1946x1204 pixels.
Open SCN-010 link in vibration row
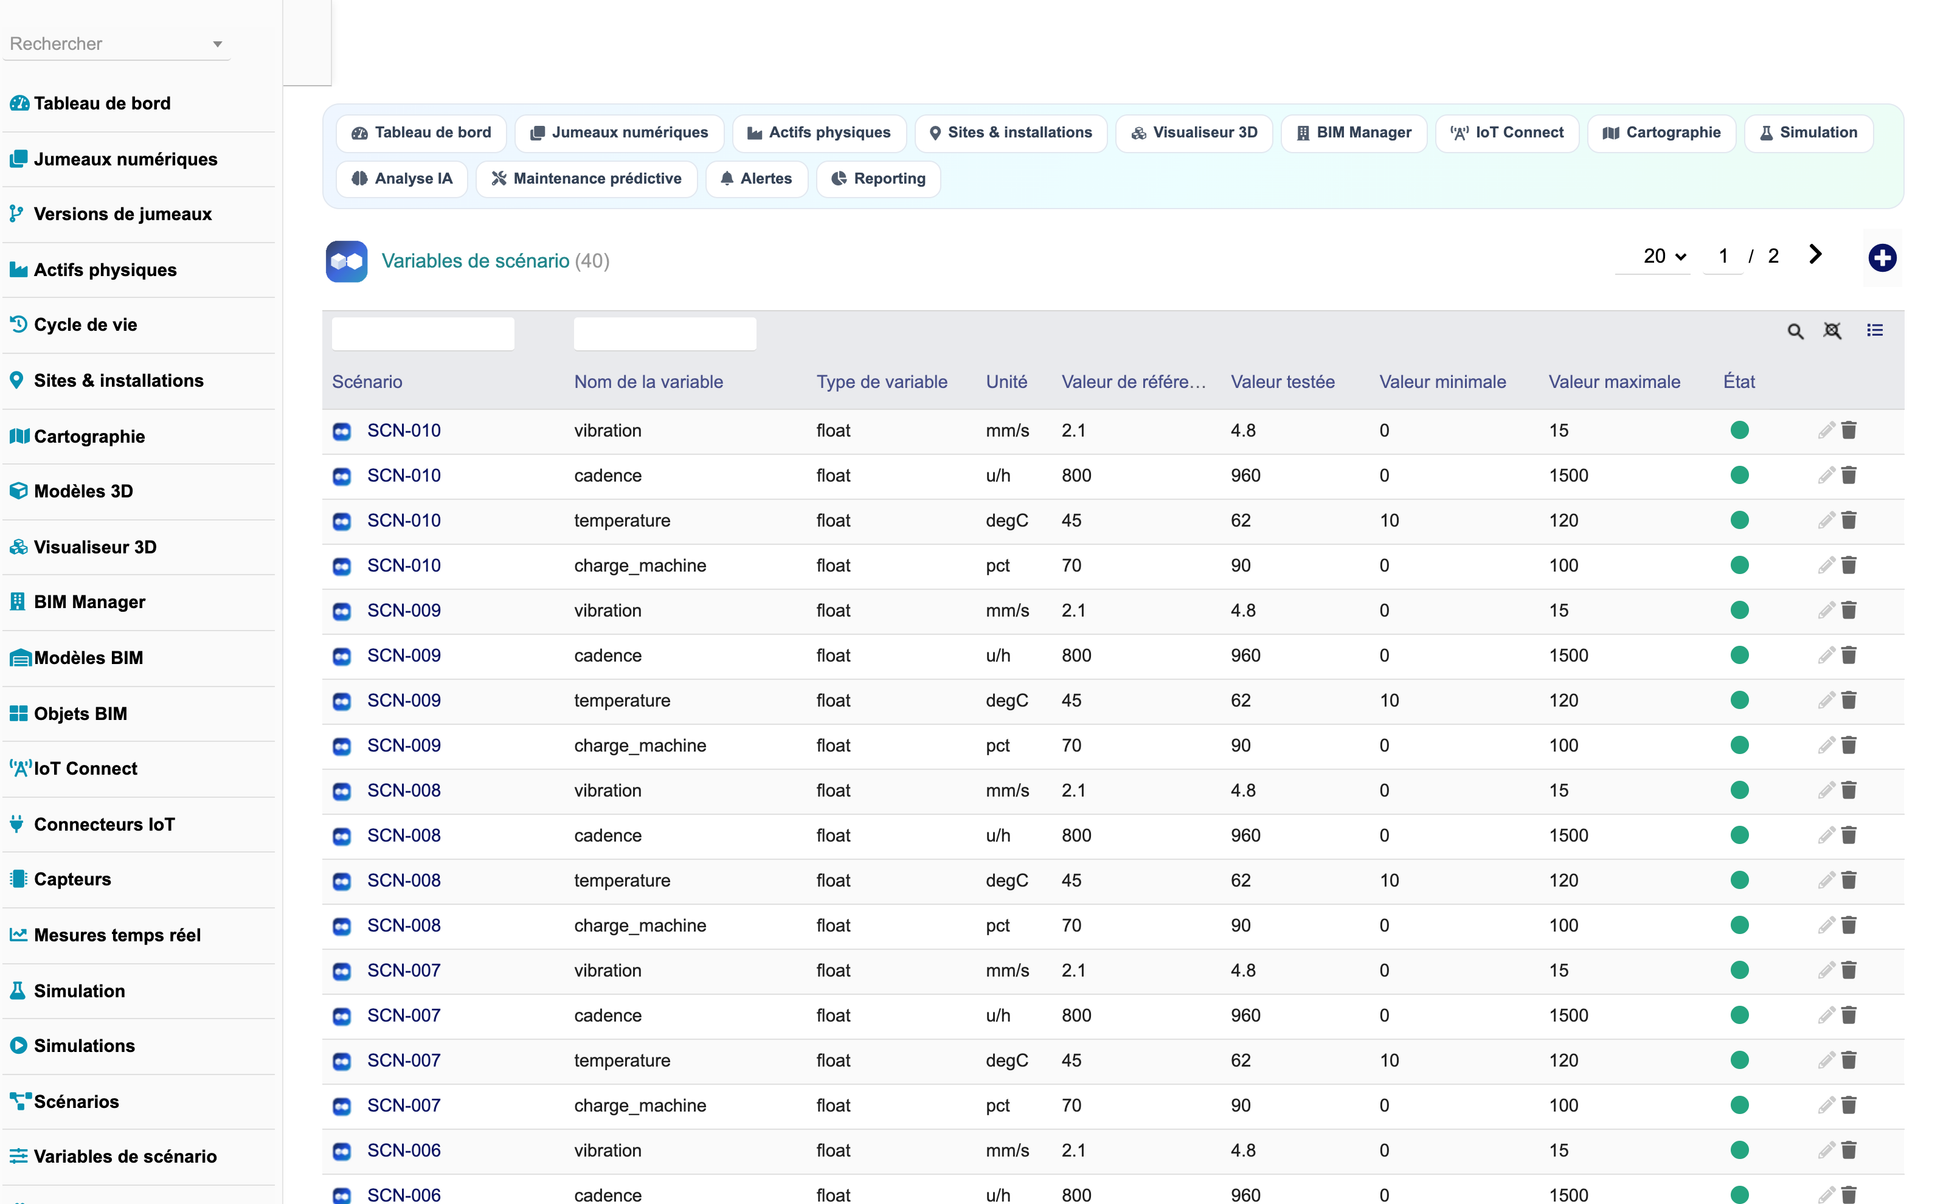(404, 431)
